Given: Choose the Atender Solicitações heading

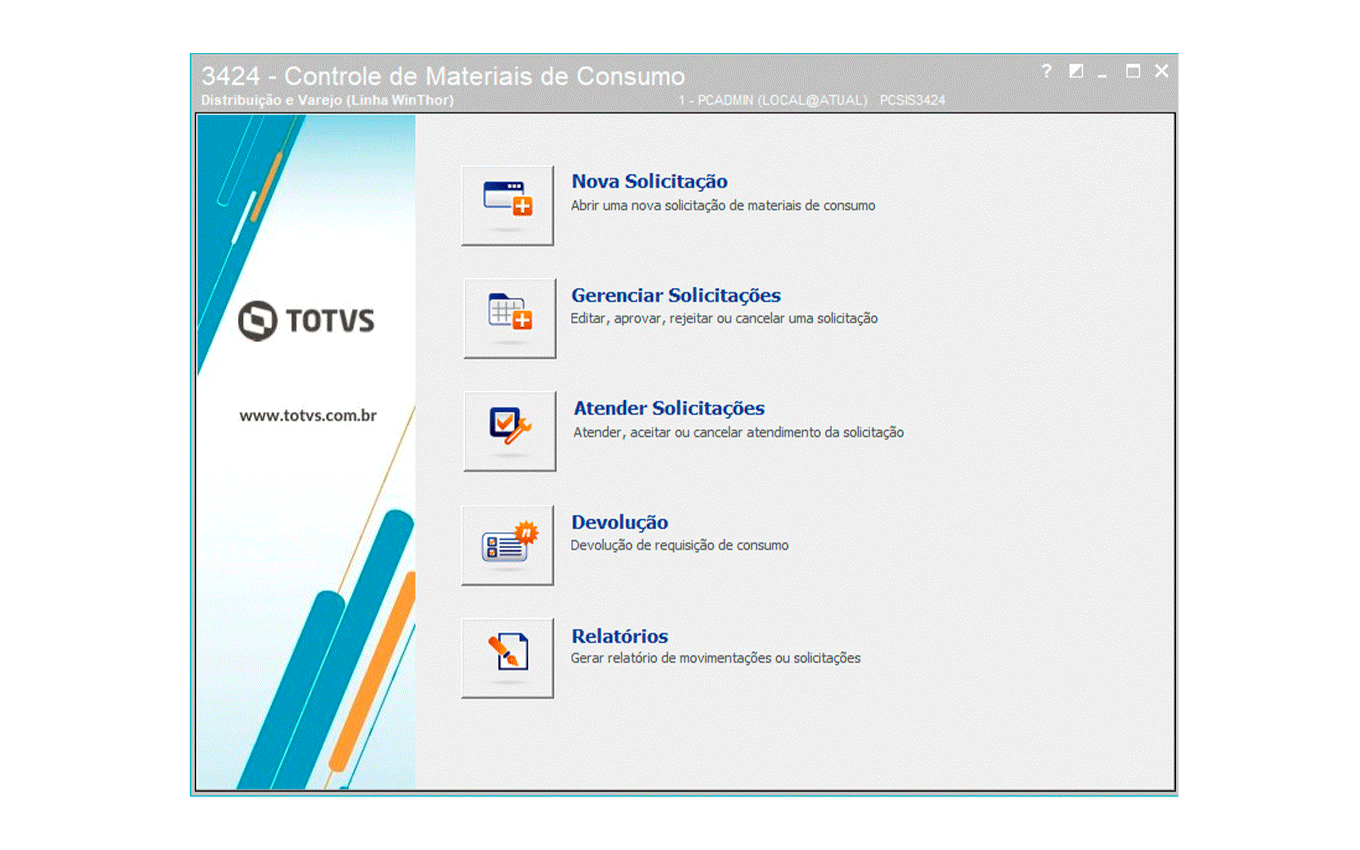Looking at the screenshot, I should coord(669,409).
